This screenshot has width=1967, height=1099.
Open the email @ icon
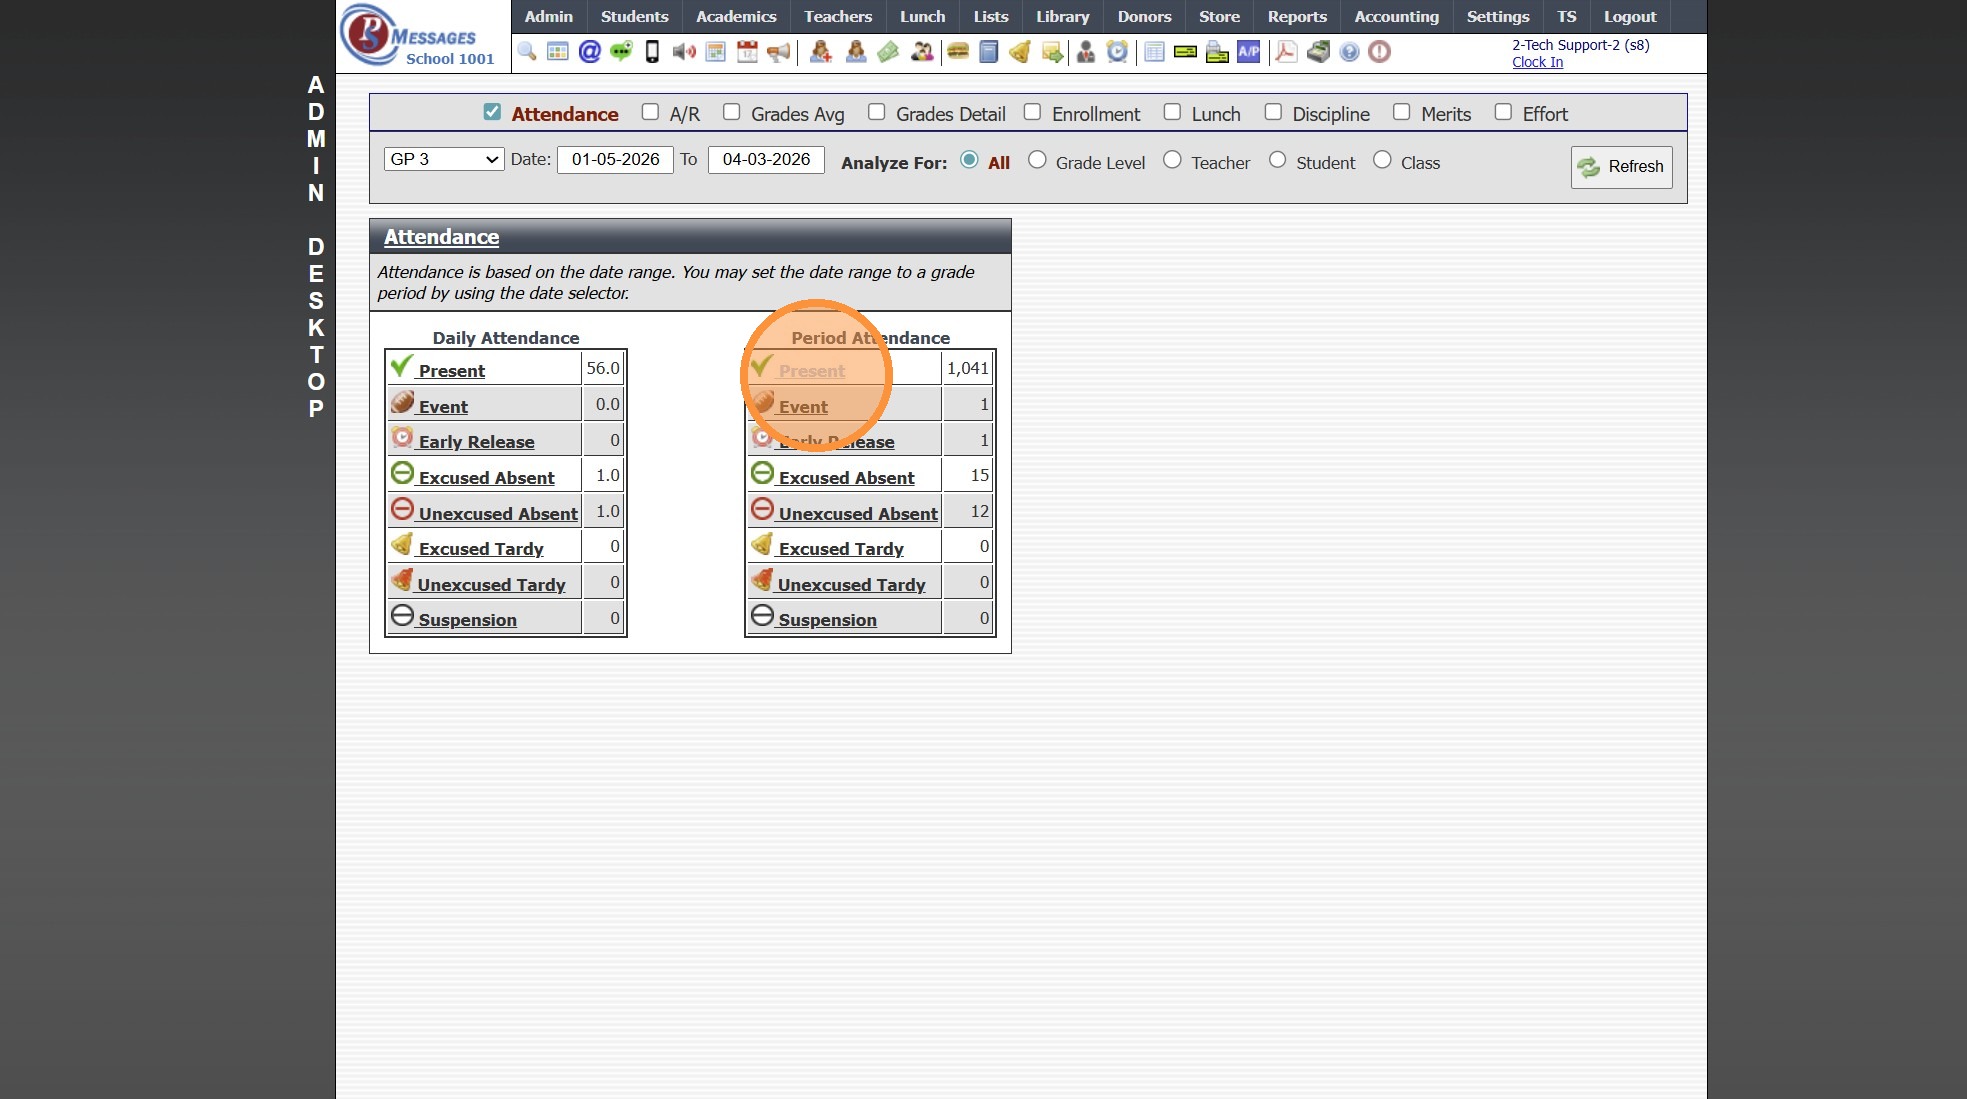click(x=590, y=52)
